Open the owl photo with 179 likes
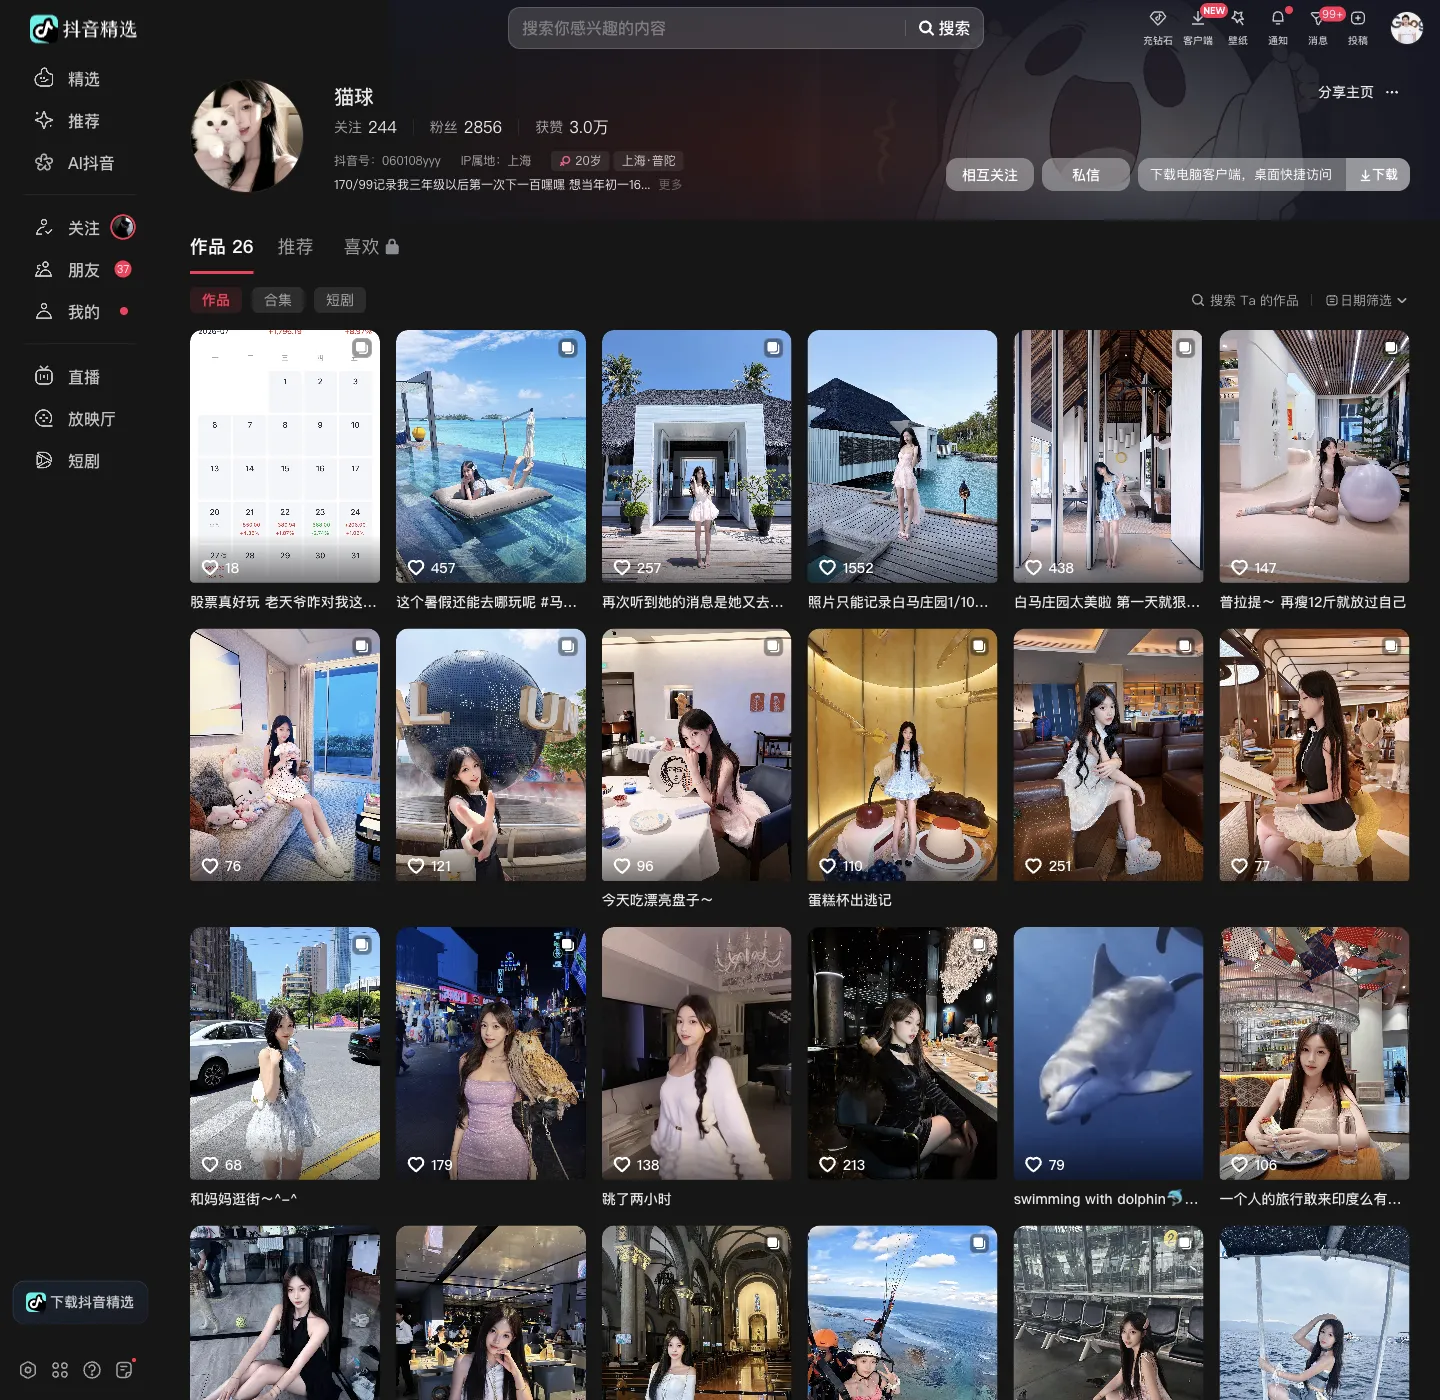The height and width of the screenshot is (1400, 1440). coord(491,1054)
